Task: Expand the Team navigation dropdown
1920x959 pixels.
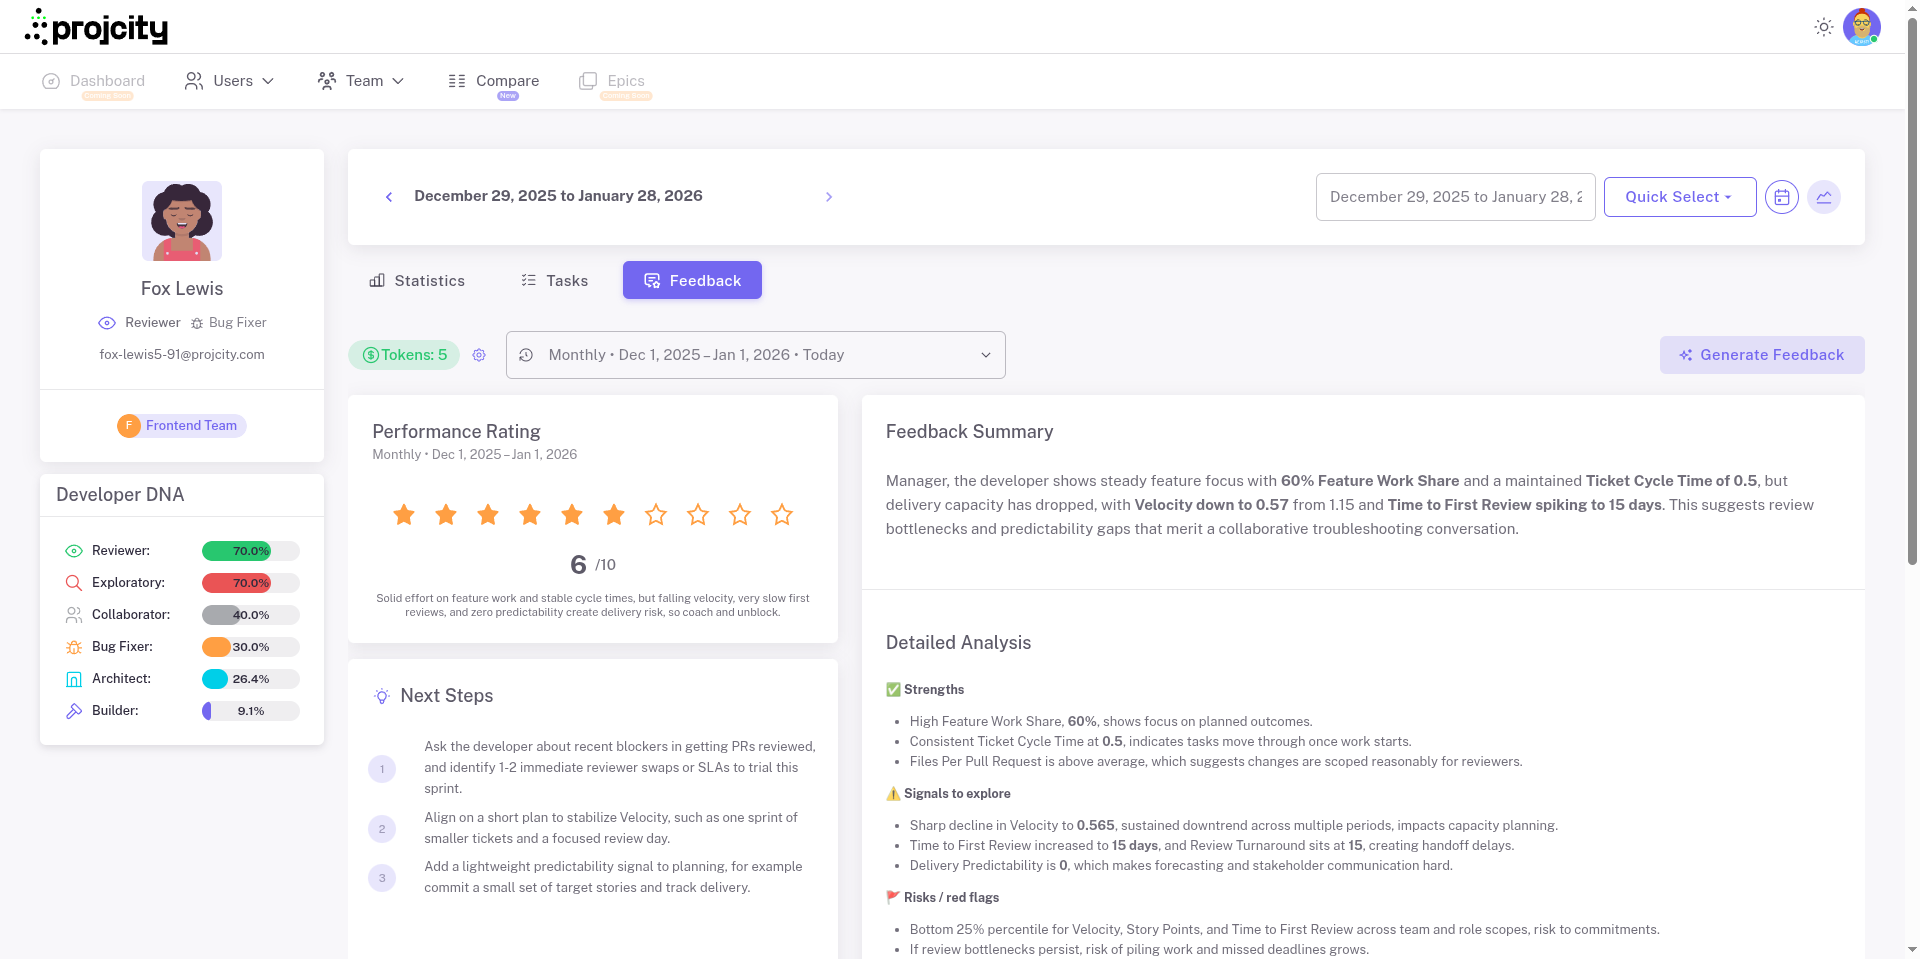Action: pos(360,81)
